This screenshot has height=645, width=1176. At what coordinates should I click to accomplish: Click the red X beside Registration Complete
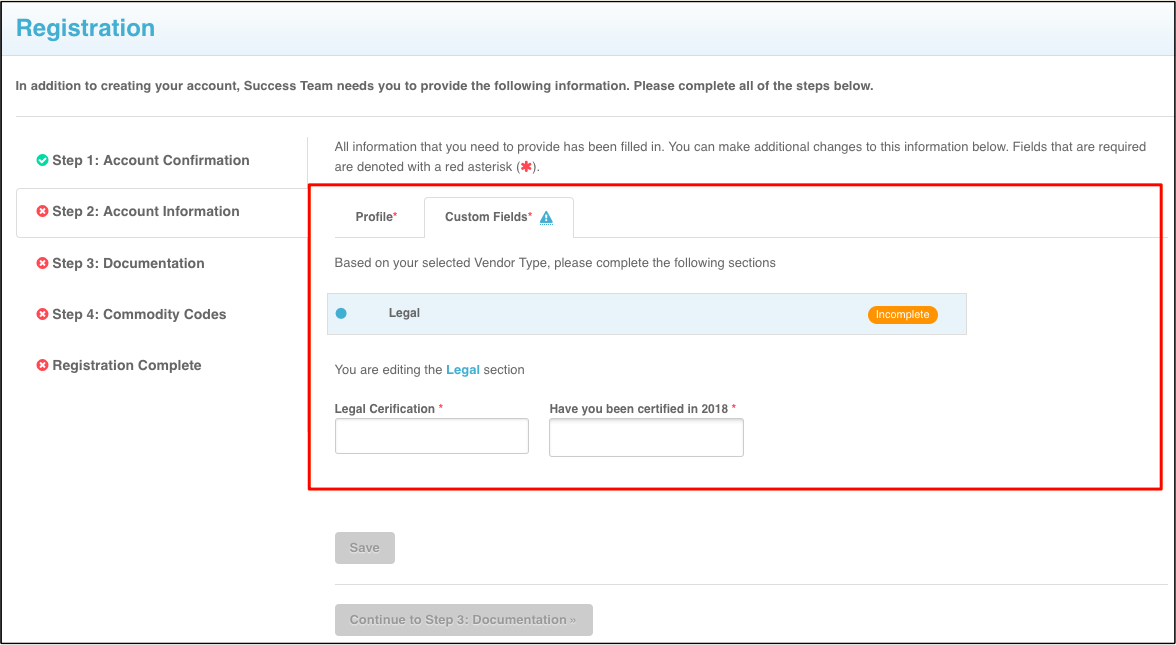tap(42, 365)
